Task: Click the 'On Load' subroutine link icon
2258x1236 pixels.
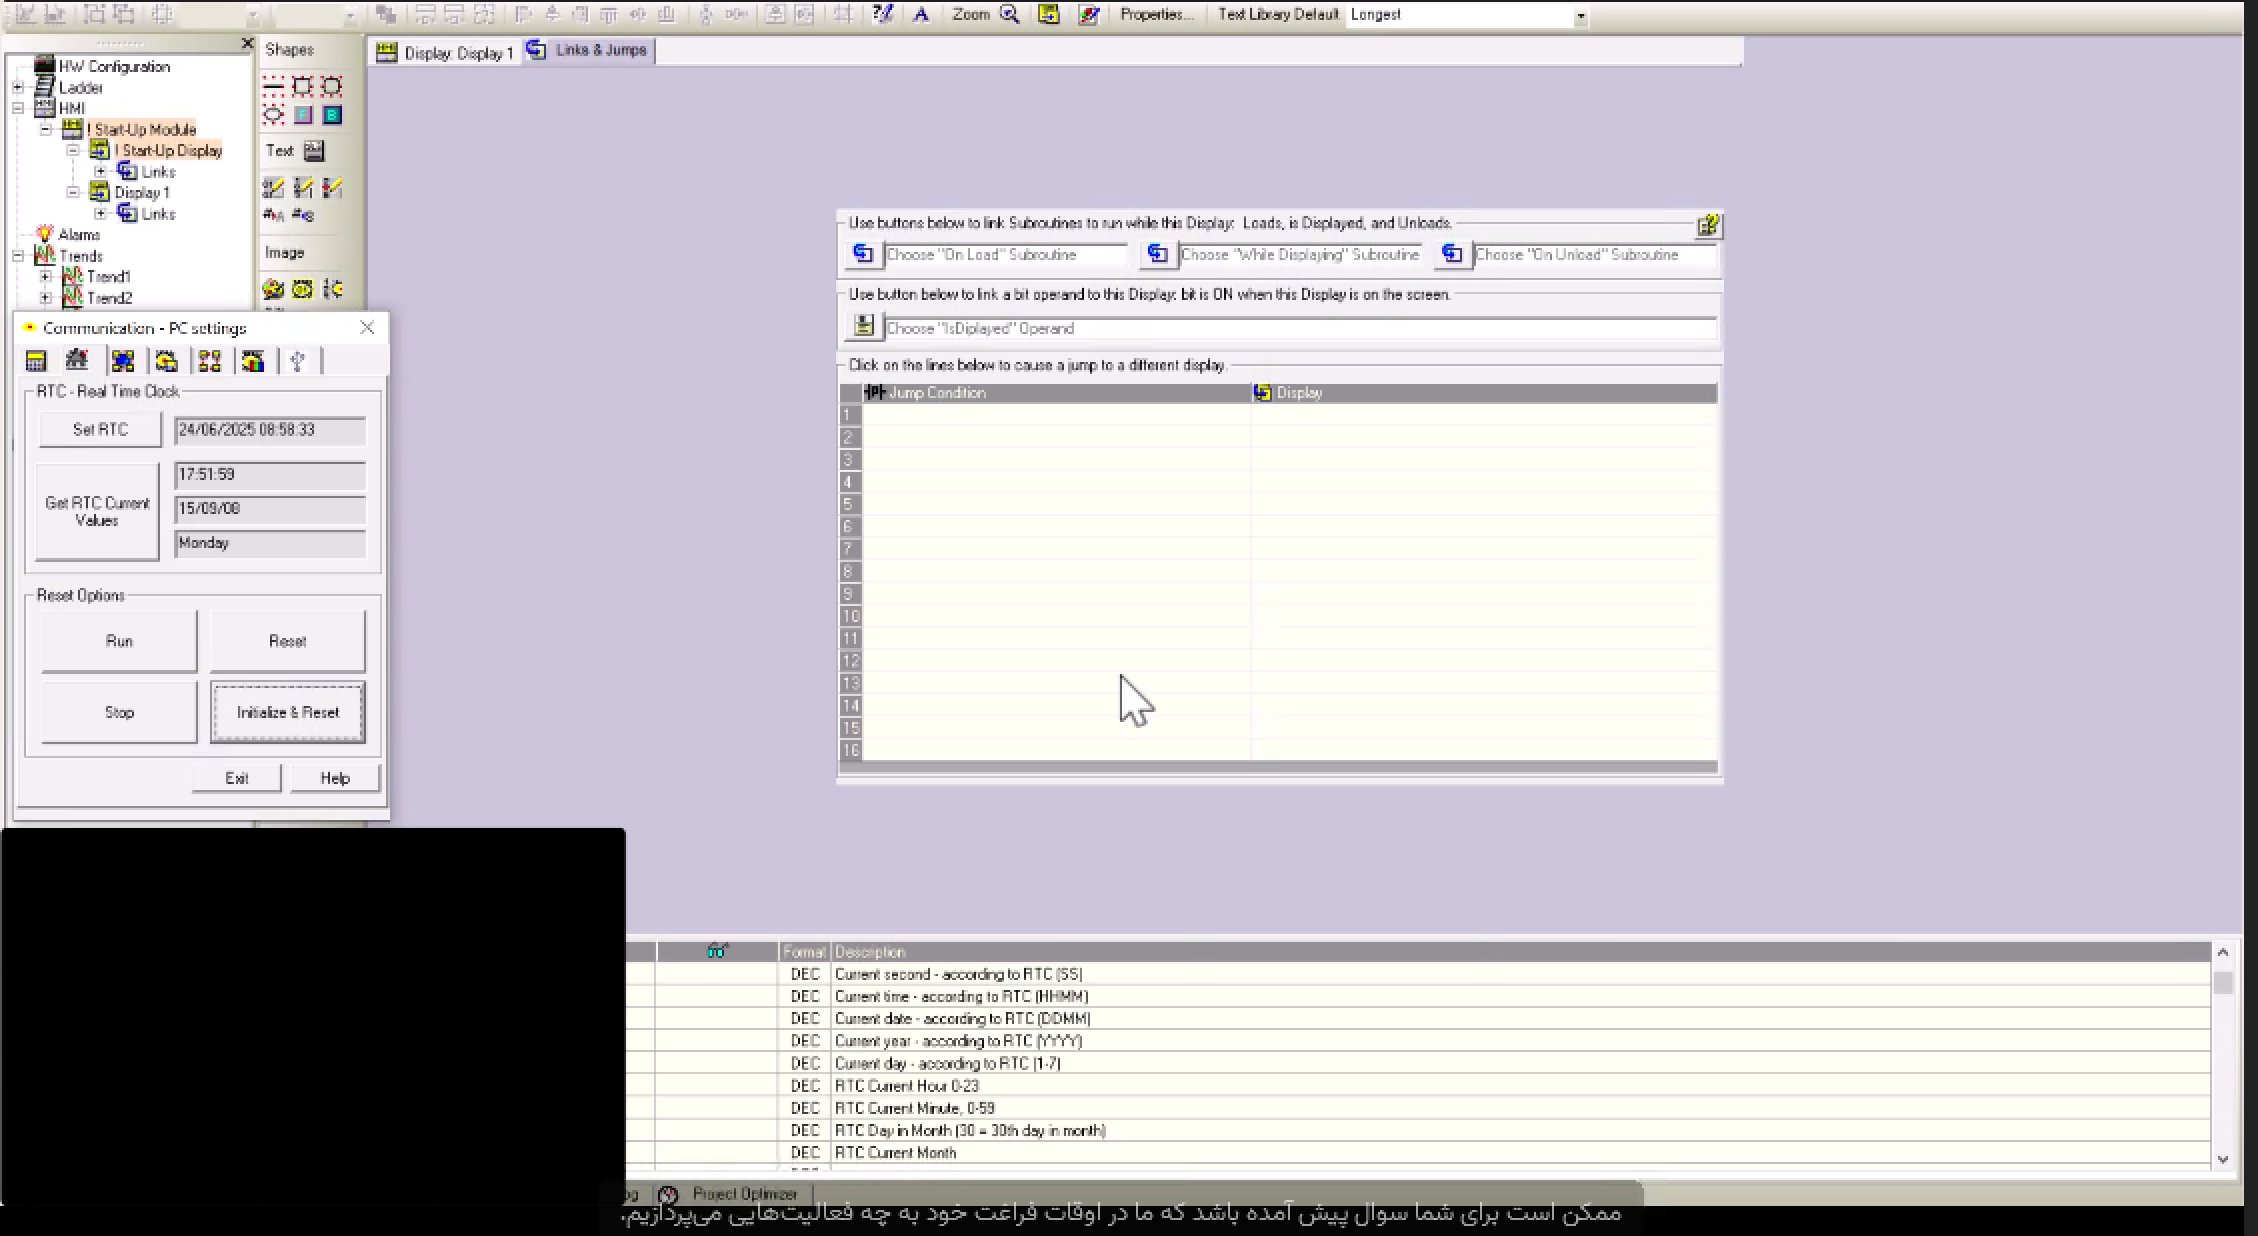Action: (862, 255)
